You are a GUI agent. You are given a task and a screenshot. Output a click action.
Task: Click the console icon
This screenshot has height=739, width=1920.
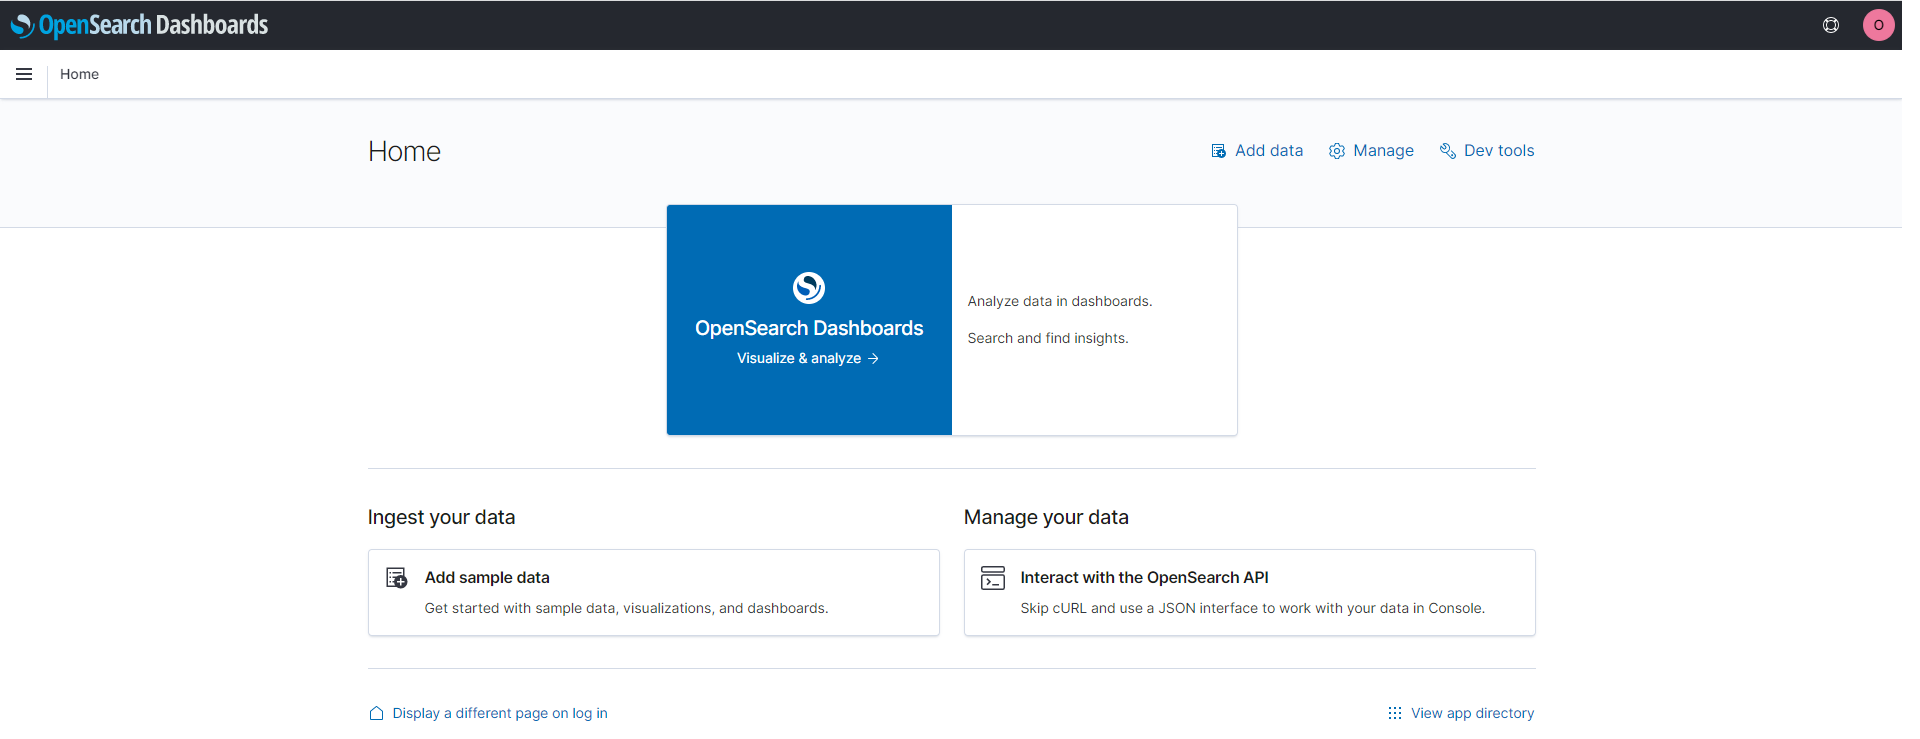coord(993,578)
